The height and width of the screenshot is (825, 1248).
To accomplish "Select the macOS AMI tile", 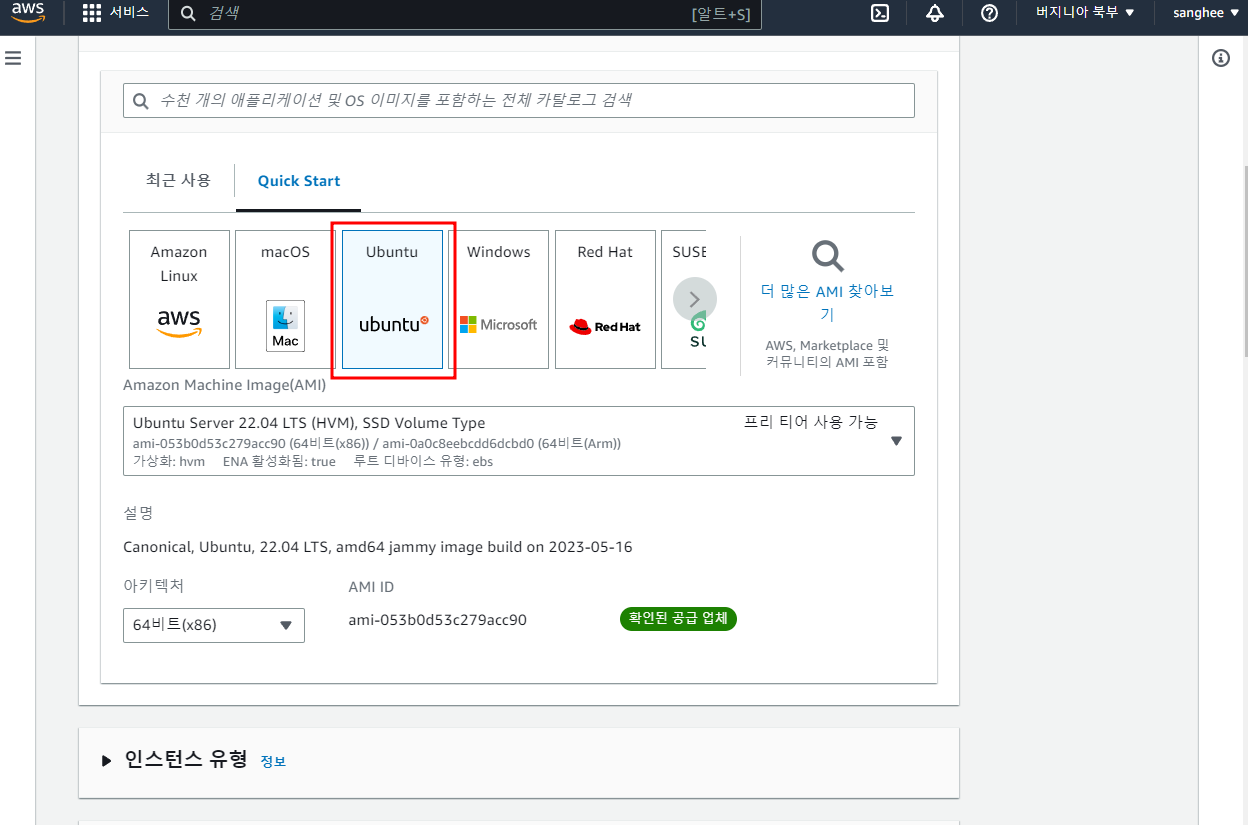I will (x=285, y=299).
